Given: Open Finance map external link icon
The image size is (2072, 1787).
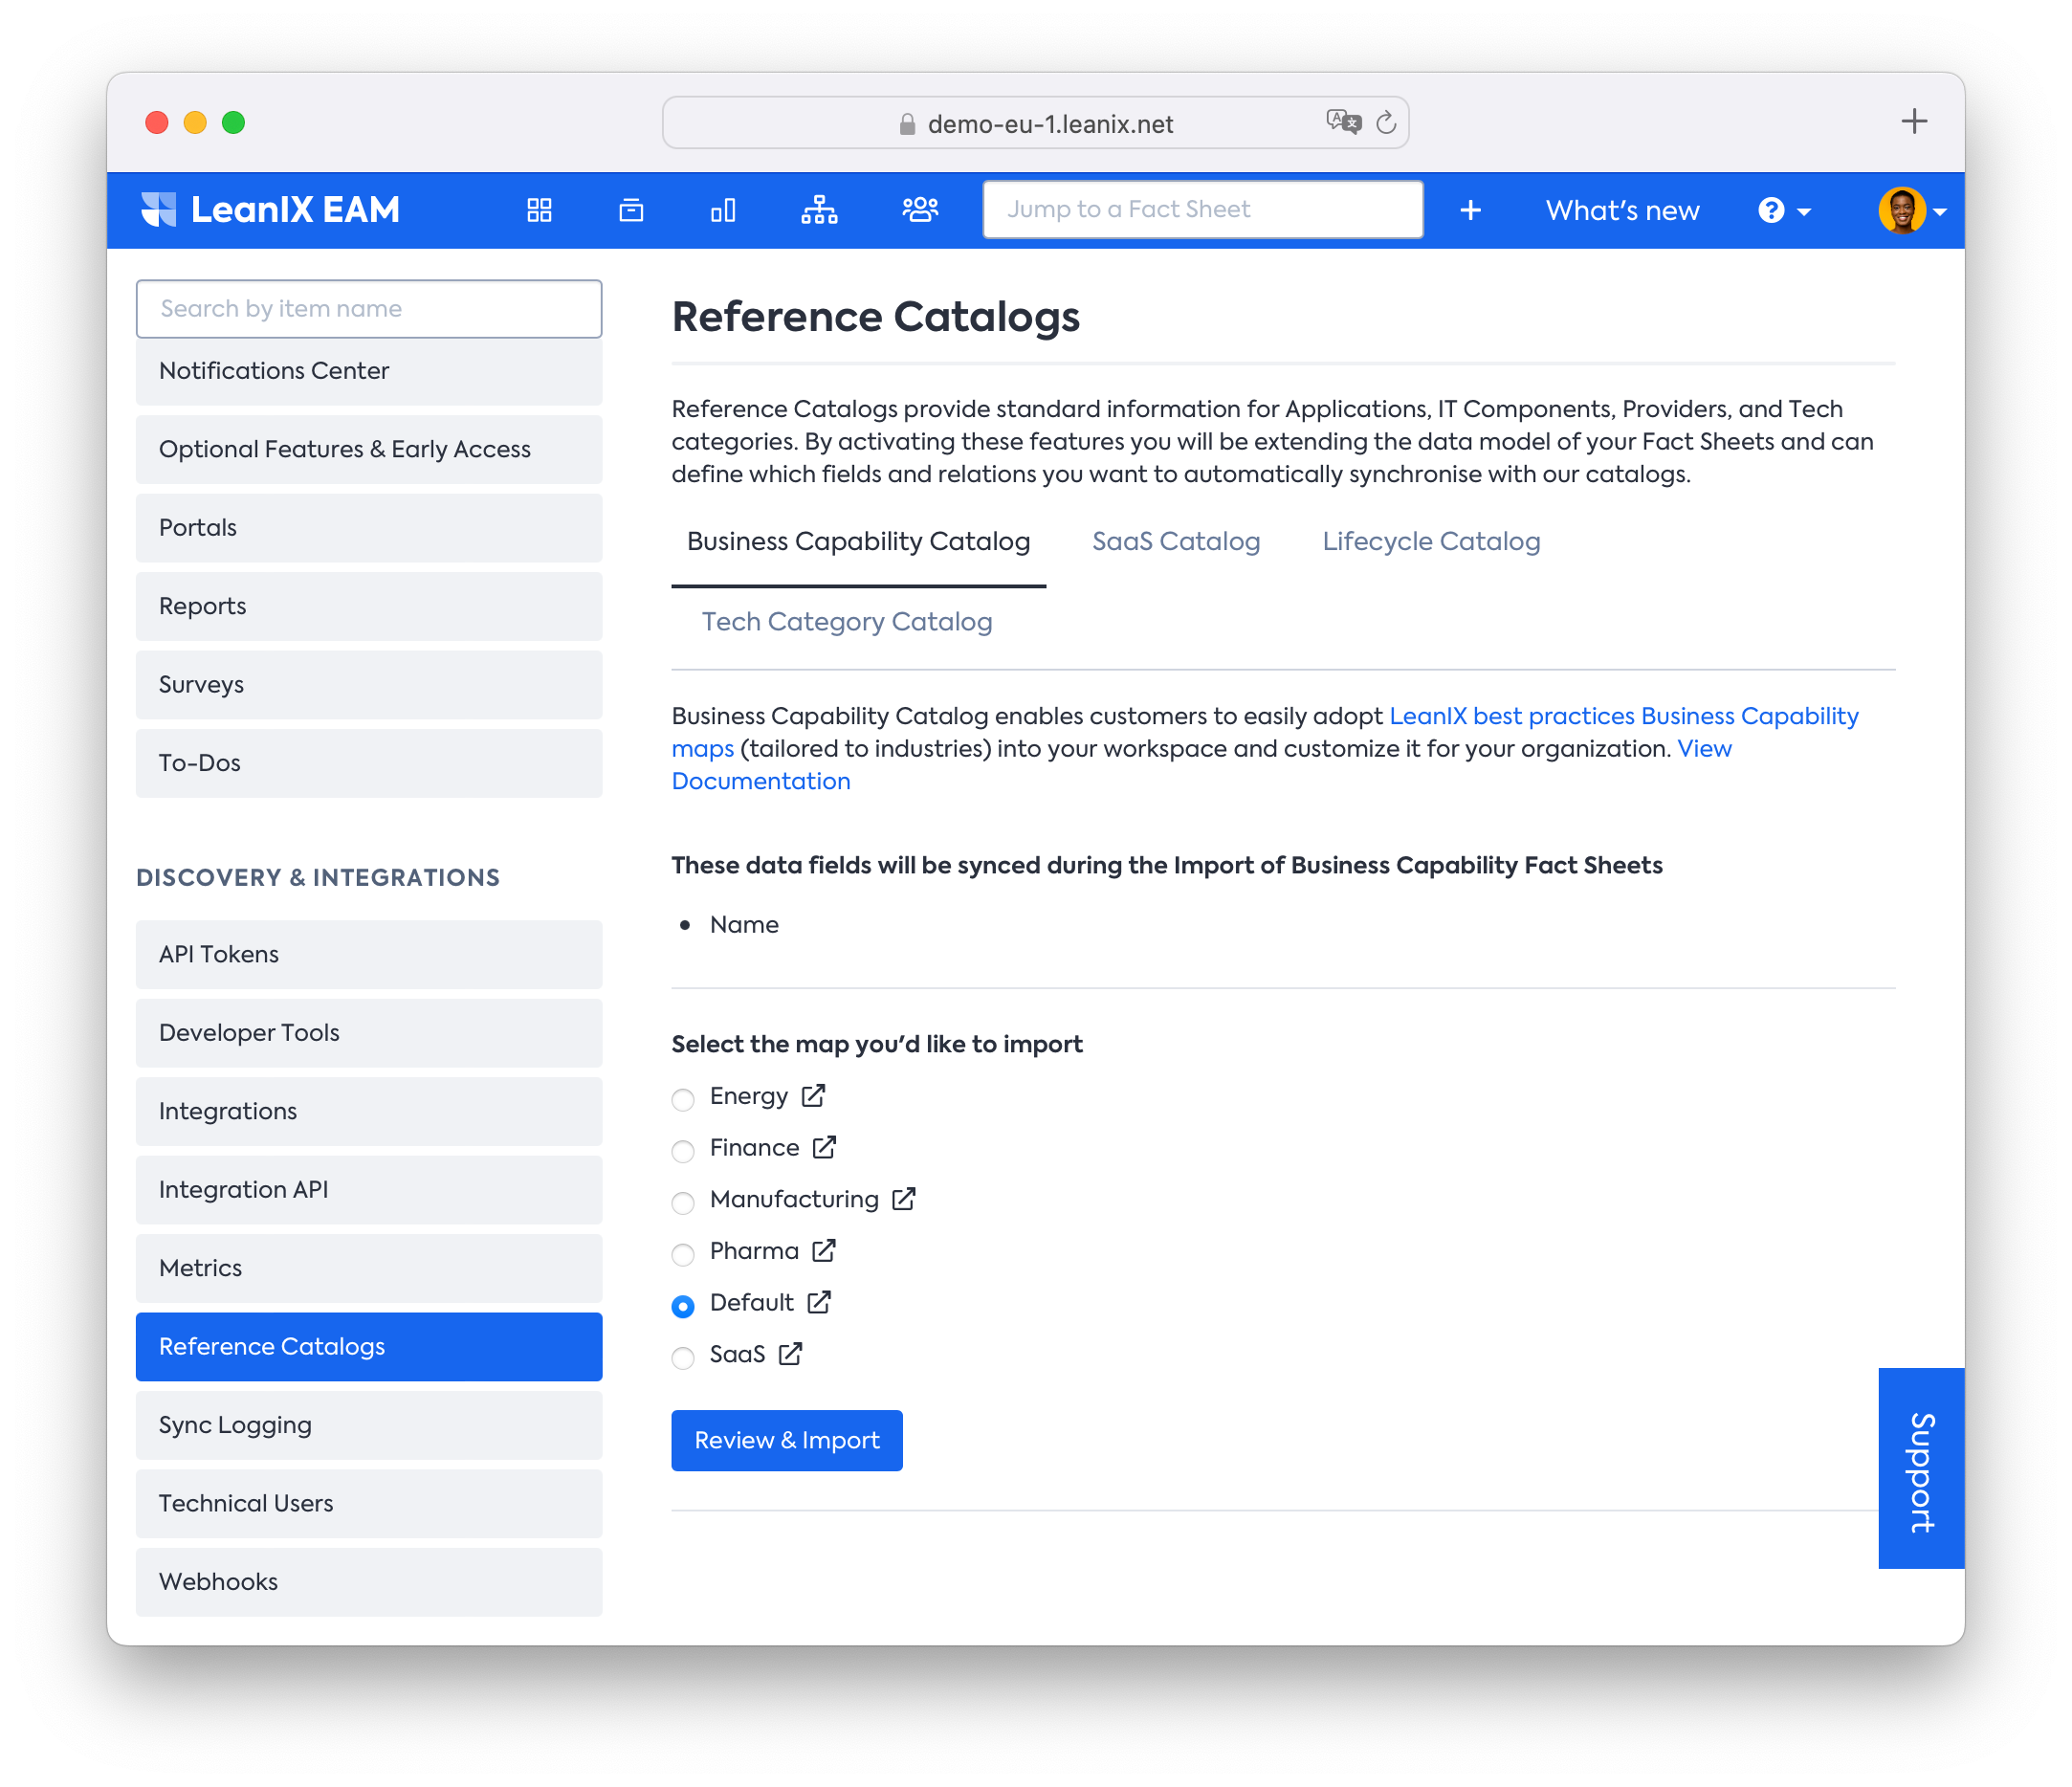Looking at the screenshot, I should (824, 1147).
